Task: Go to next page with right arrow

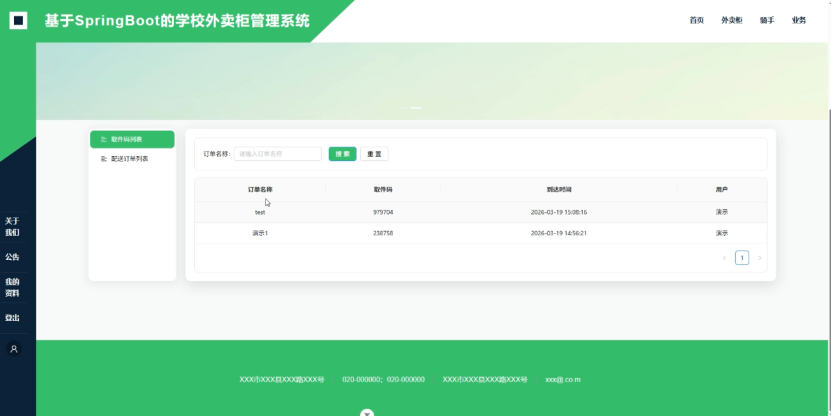Action: click(759, 258)
